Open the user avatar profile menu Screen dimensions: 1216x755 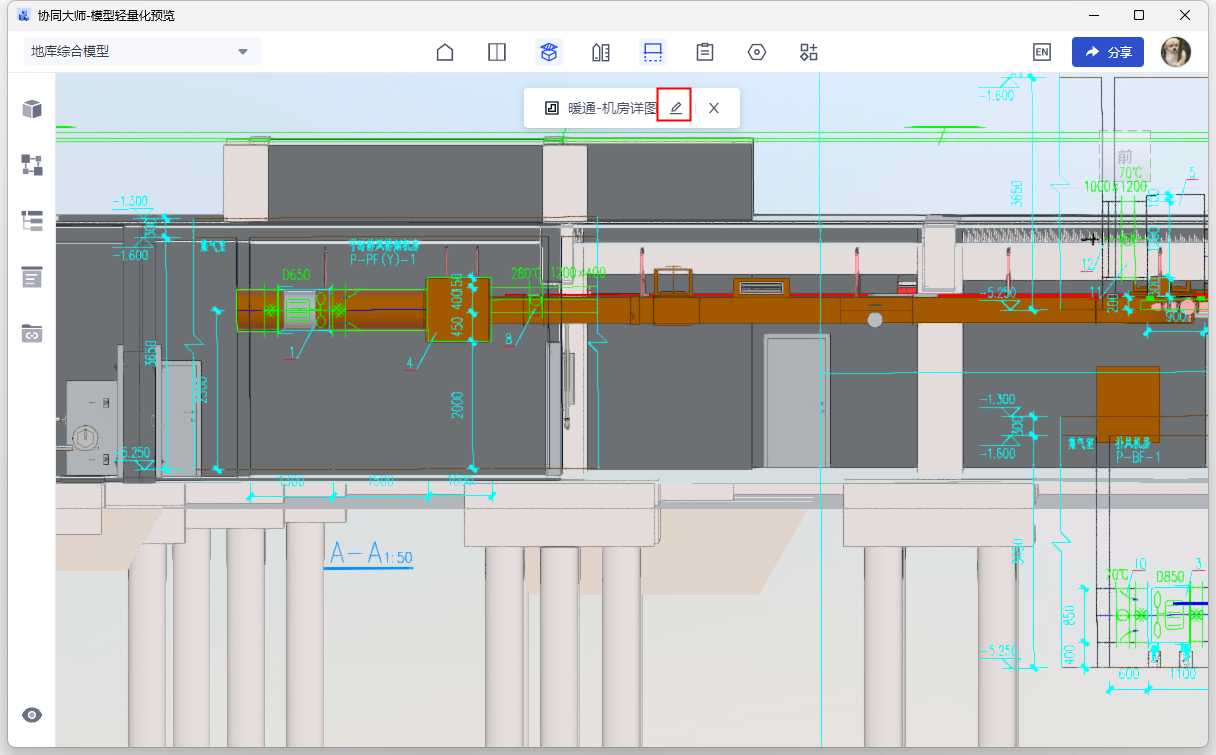pos(1176,53)
